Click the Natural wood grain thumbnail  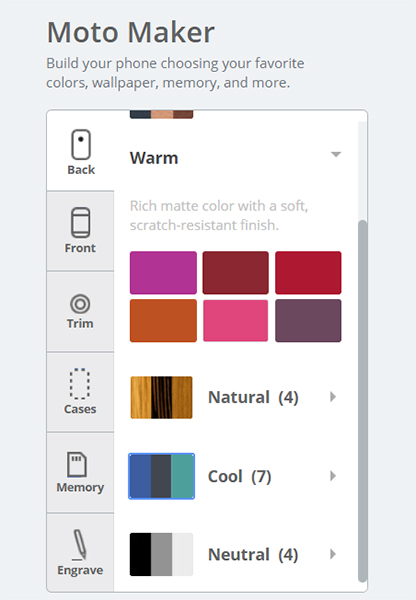tap(162, 397)
